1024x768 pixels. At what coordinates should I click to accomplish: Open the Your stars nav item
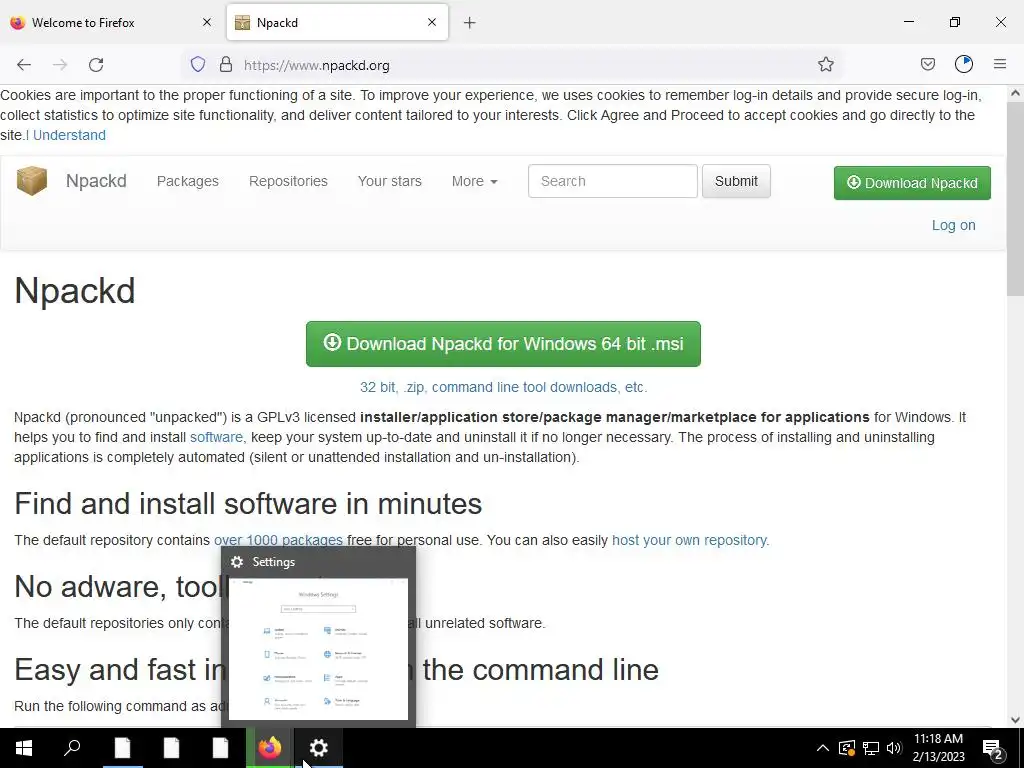tap(389, 181)
